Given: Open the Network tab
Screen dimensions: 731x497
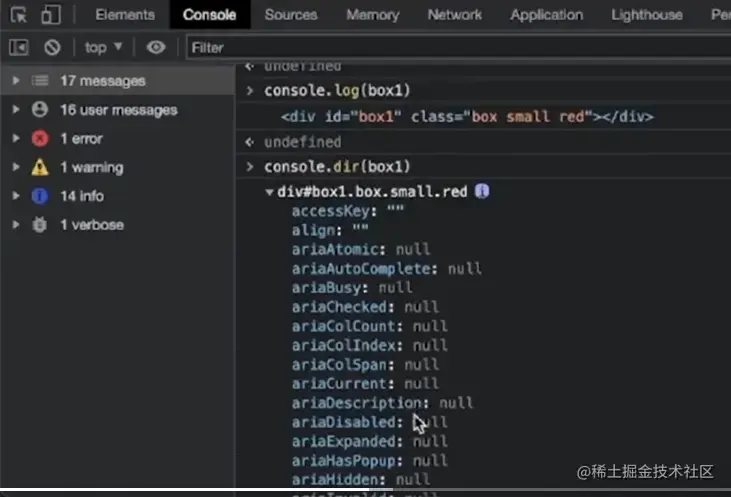Looking at the screenshot, I should tap(455, 15).
